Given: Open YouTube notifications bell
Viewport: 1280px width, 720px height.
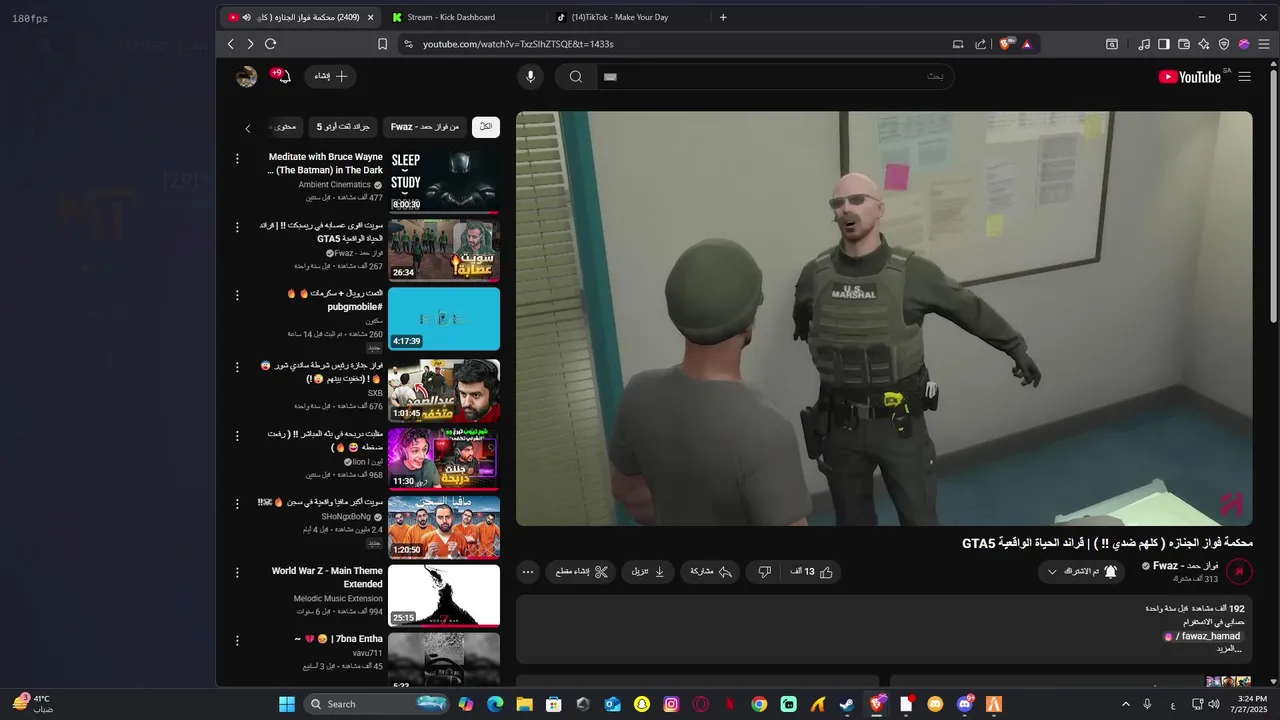Looking at the screenshot, I should [x=285, y=77].
